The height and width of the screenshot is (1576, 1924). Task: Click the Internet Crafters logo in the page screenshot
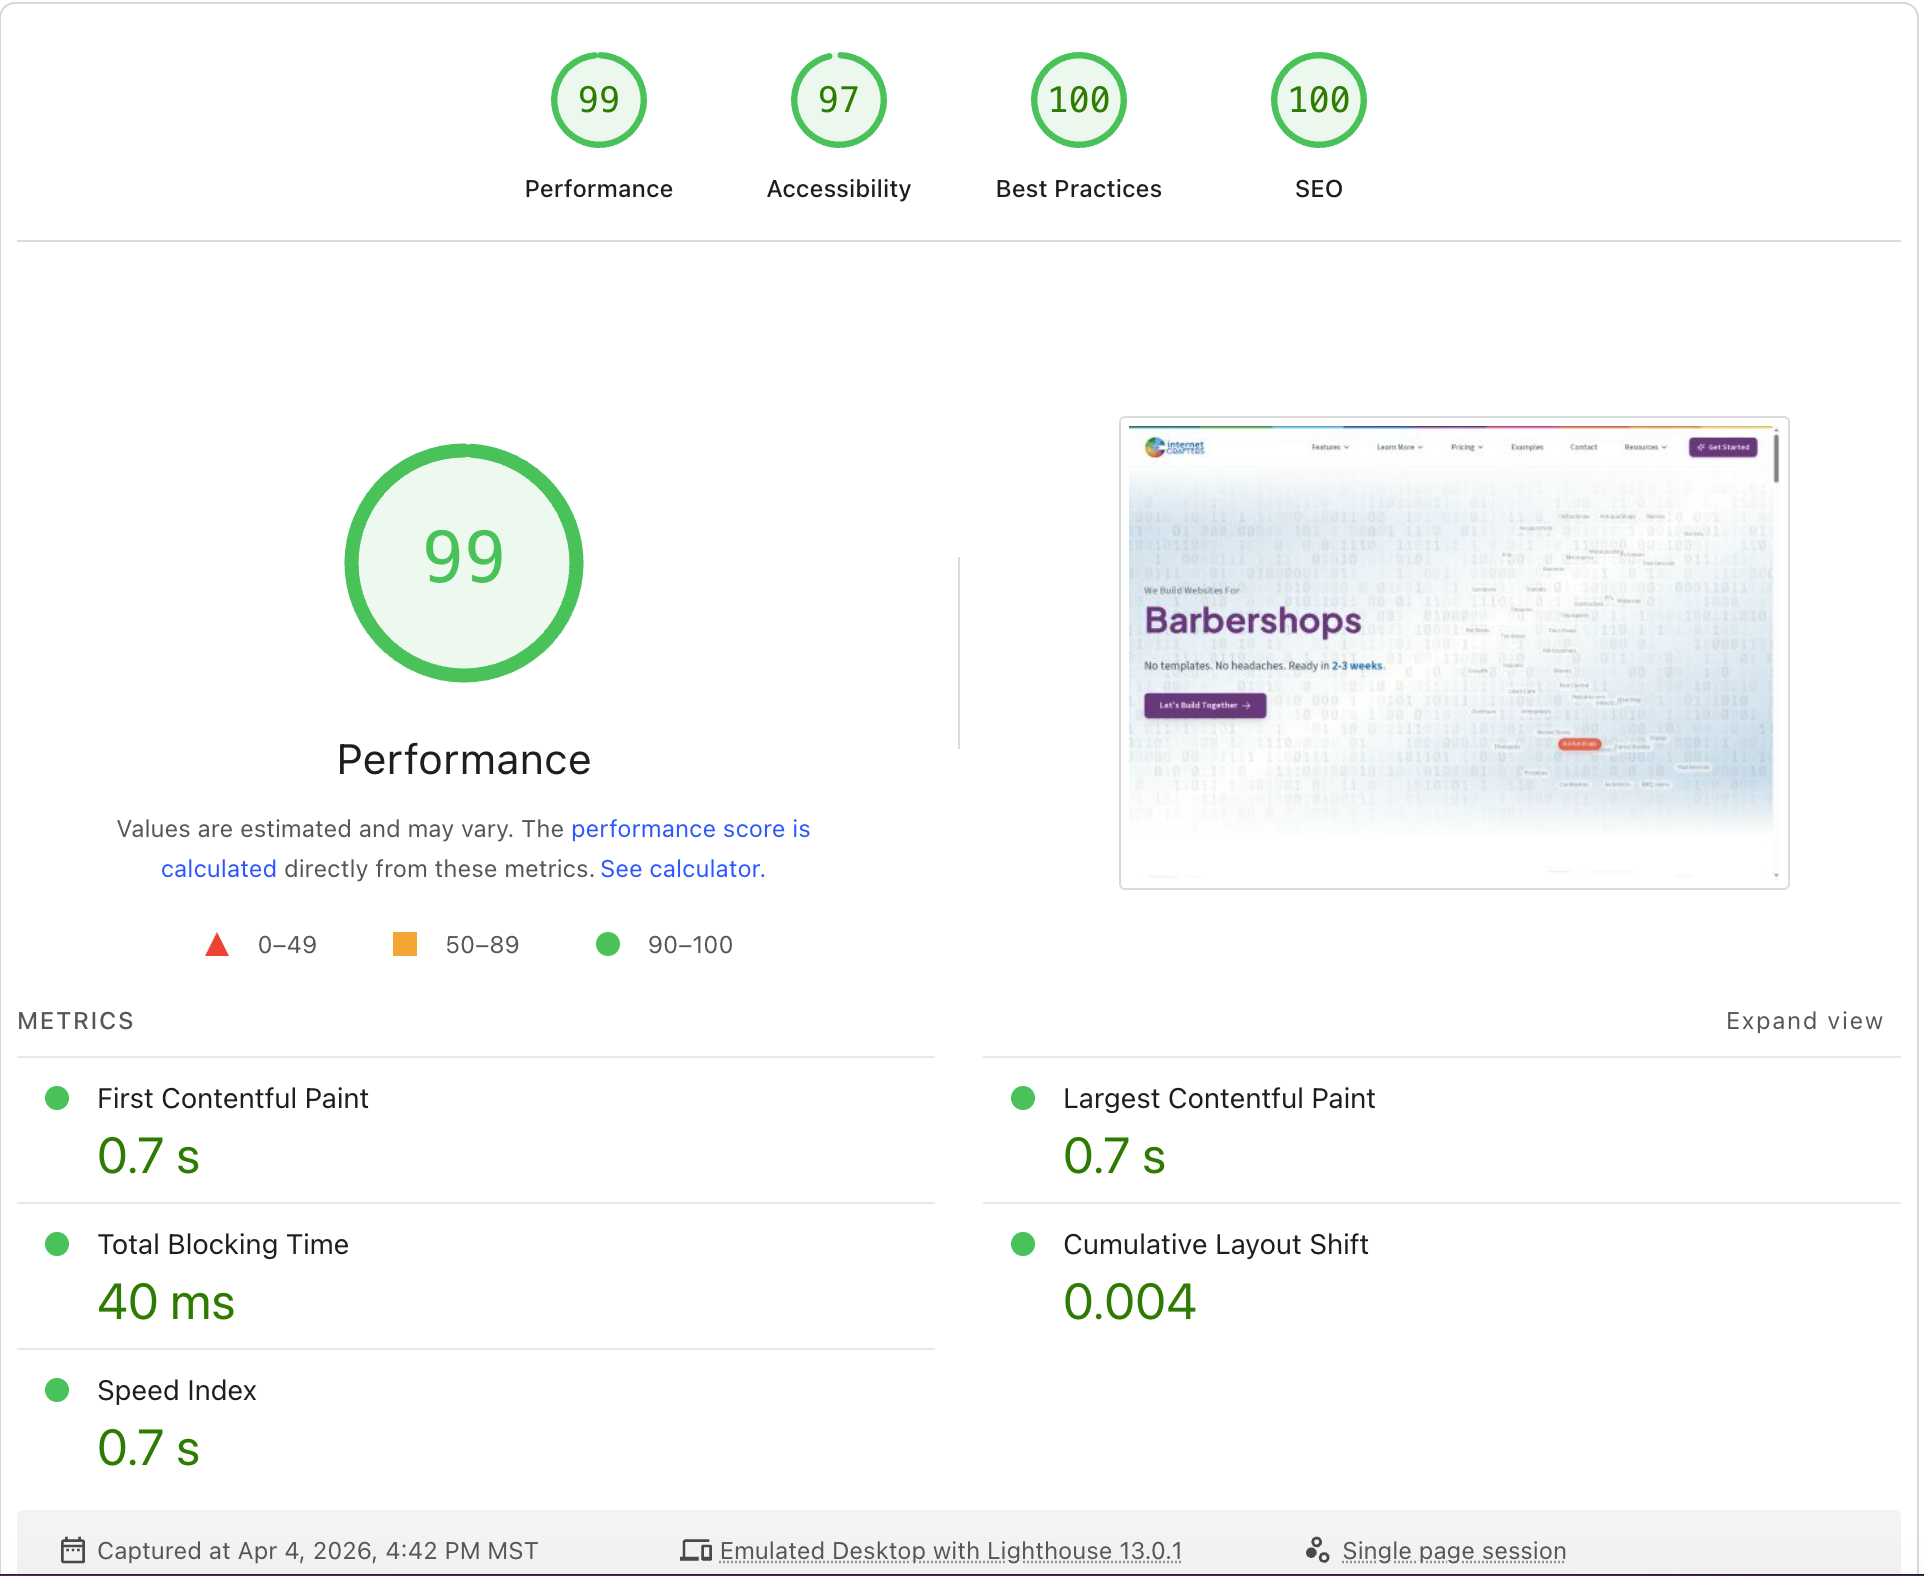(x=1176, y=447)
